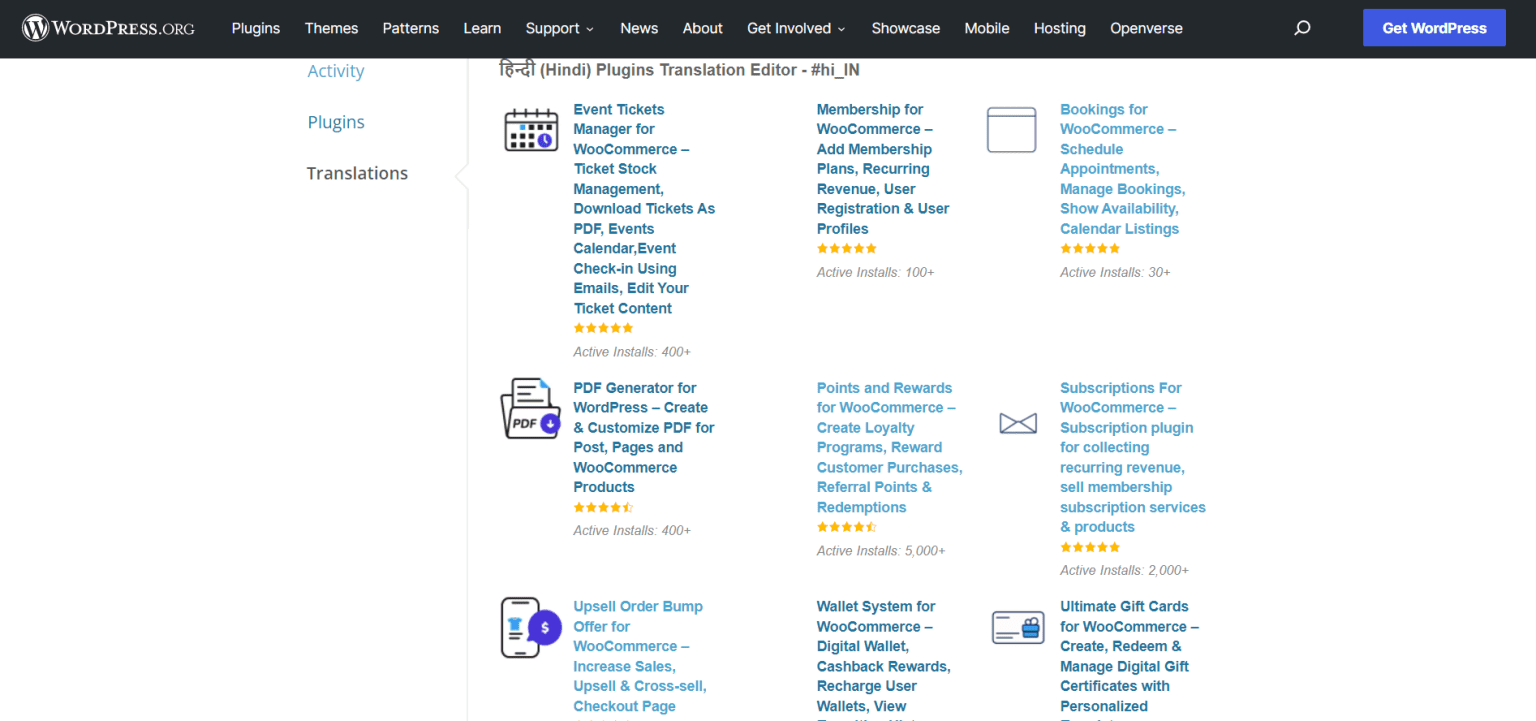The height and width of the screenshot is (721, 1536).
Task: Click the WordPress.org logo
Action: pyautogui.click(x=108, y=27)
